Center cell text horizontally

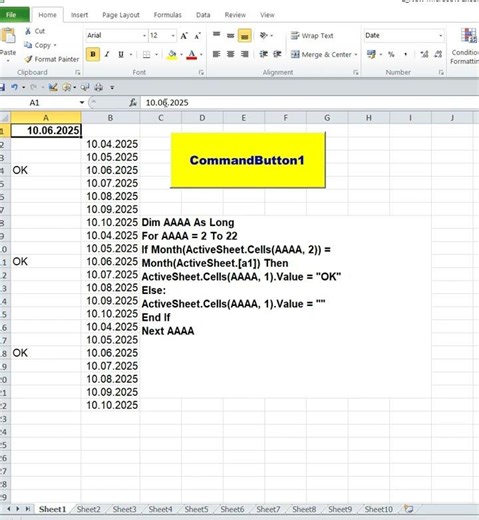click(x=230, y=54)
